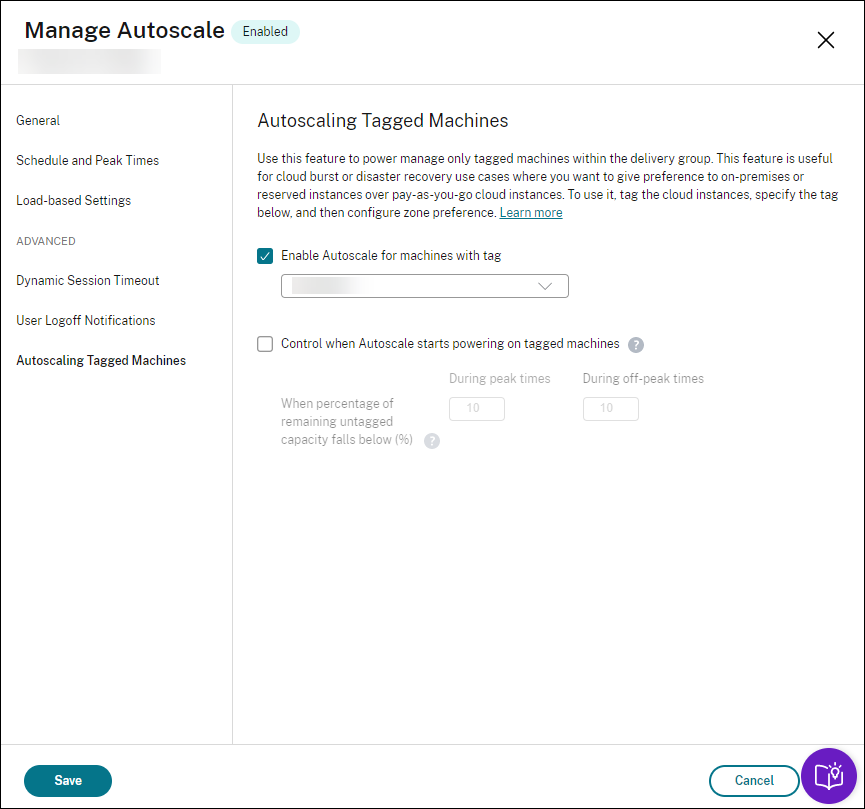Expand the machine tag combo box
The width and height of the screenshot is (865, 809).
coord(424,286)
